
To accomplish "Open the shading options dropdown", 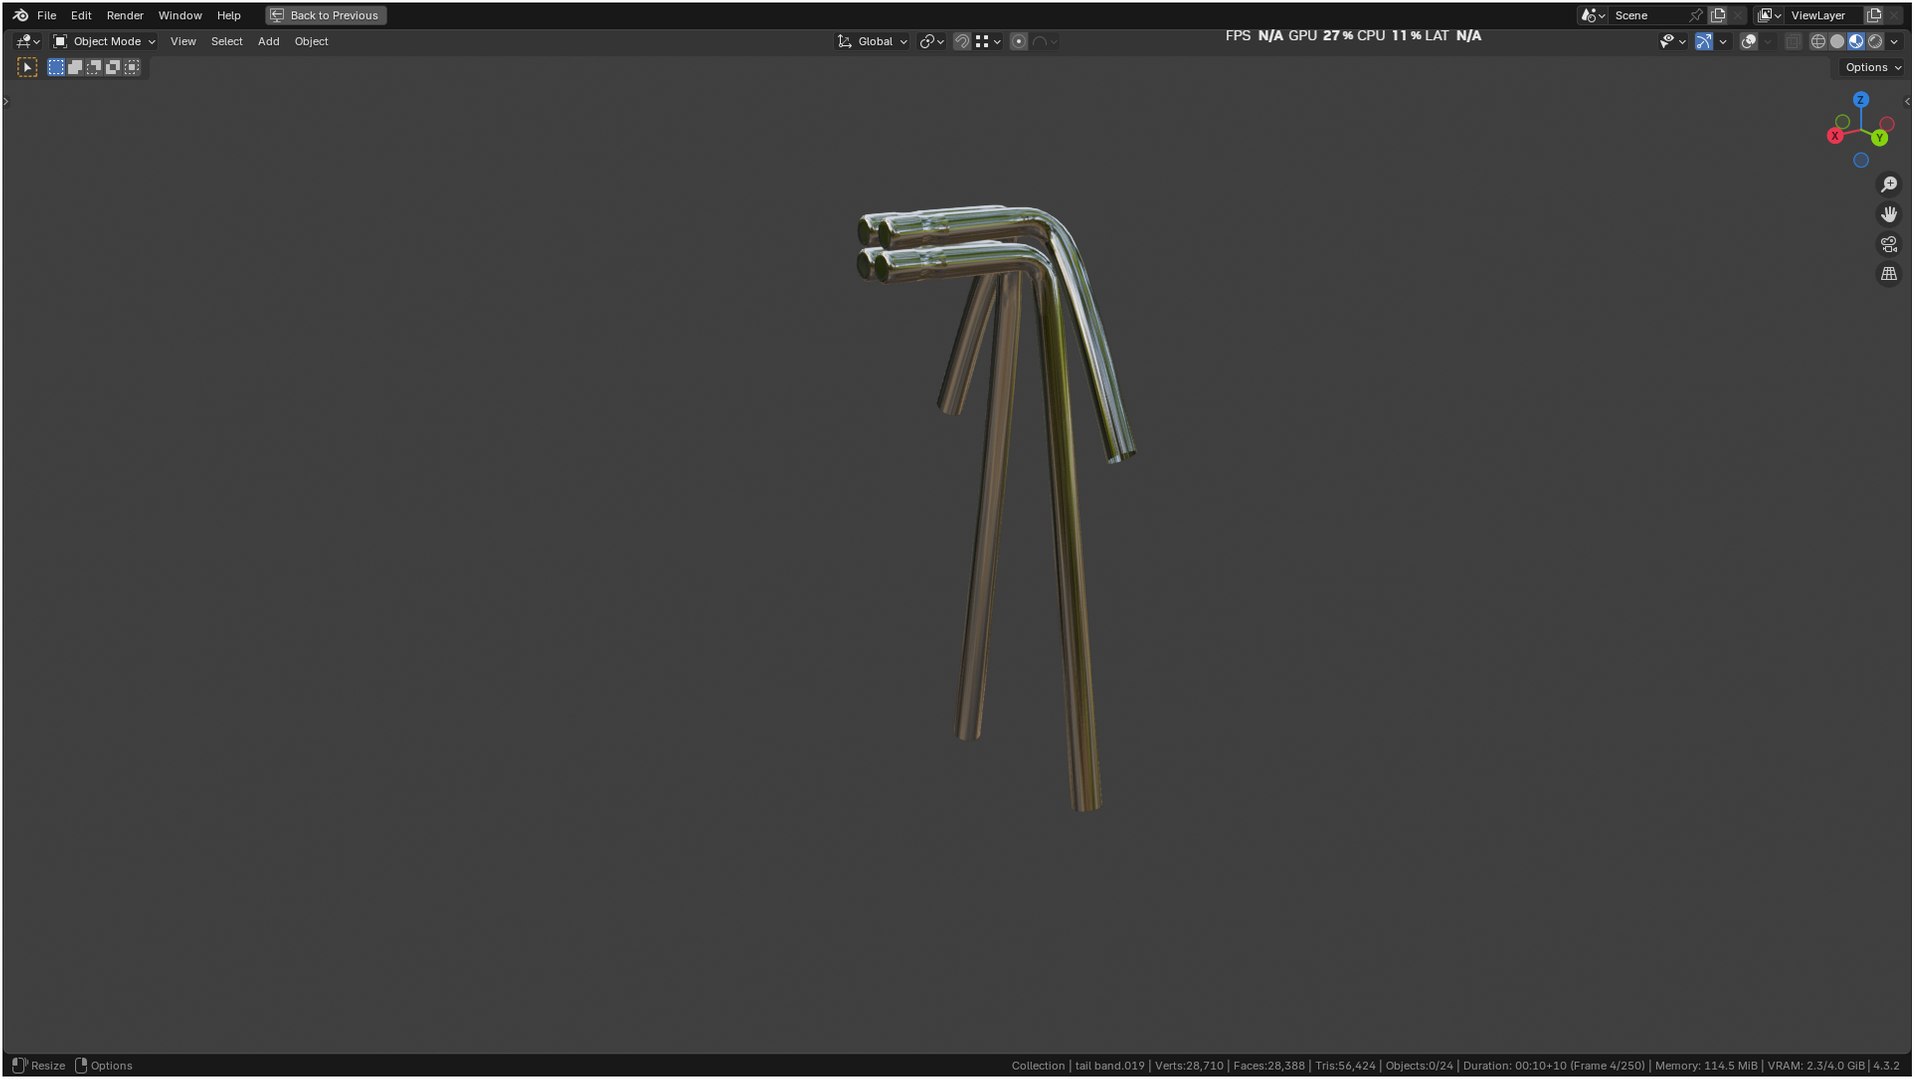I will click(x=1894, y=41).
